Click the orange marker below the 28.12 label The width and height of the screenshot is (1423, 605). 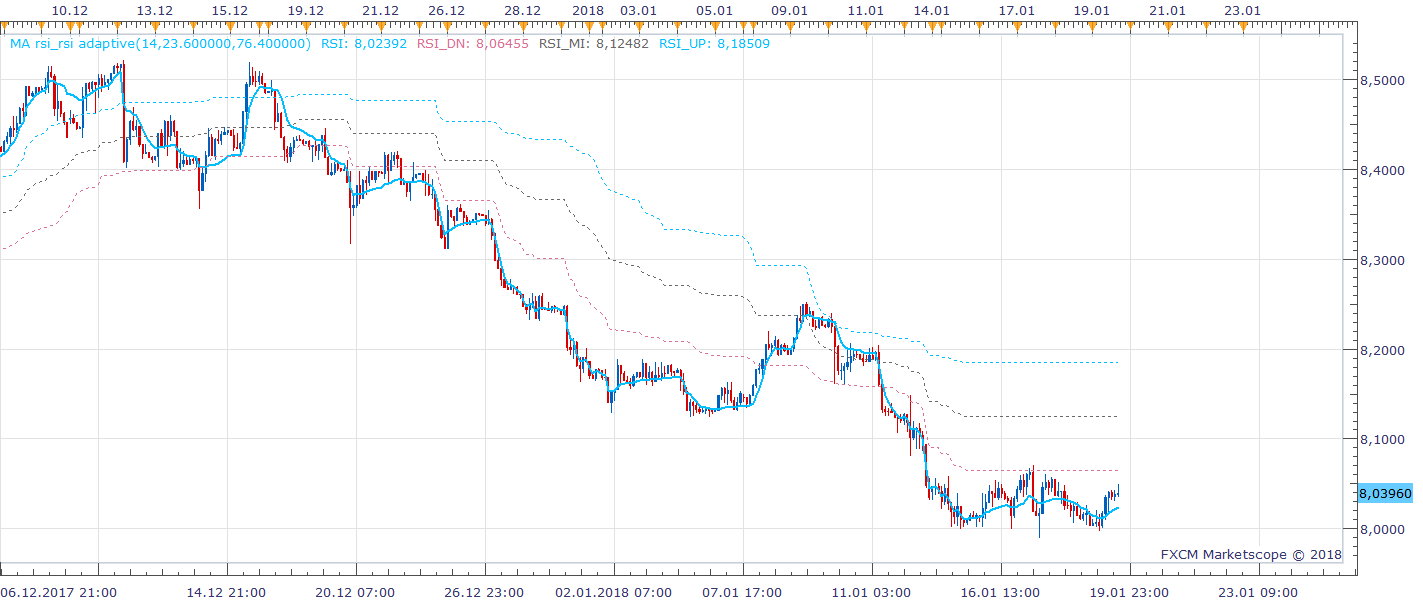[x=522, y=25]
